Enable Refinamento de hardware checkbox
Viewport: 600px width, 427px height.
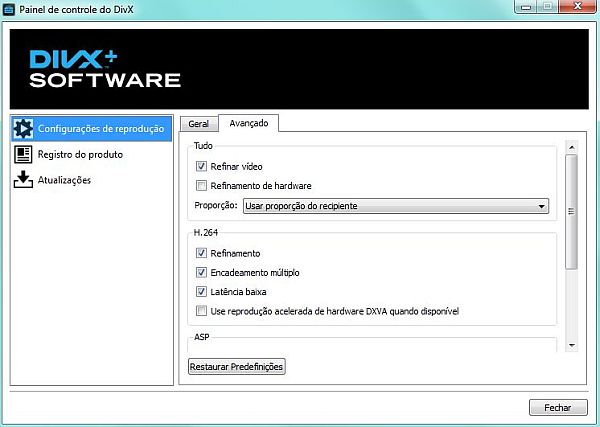click(201, 186)
